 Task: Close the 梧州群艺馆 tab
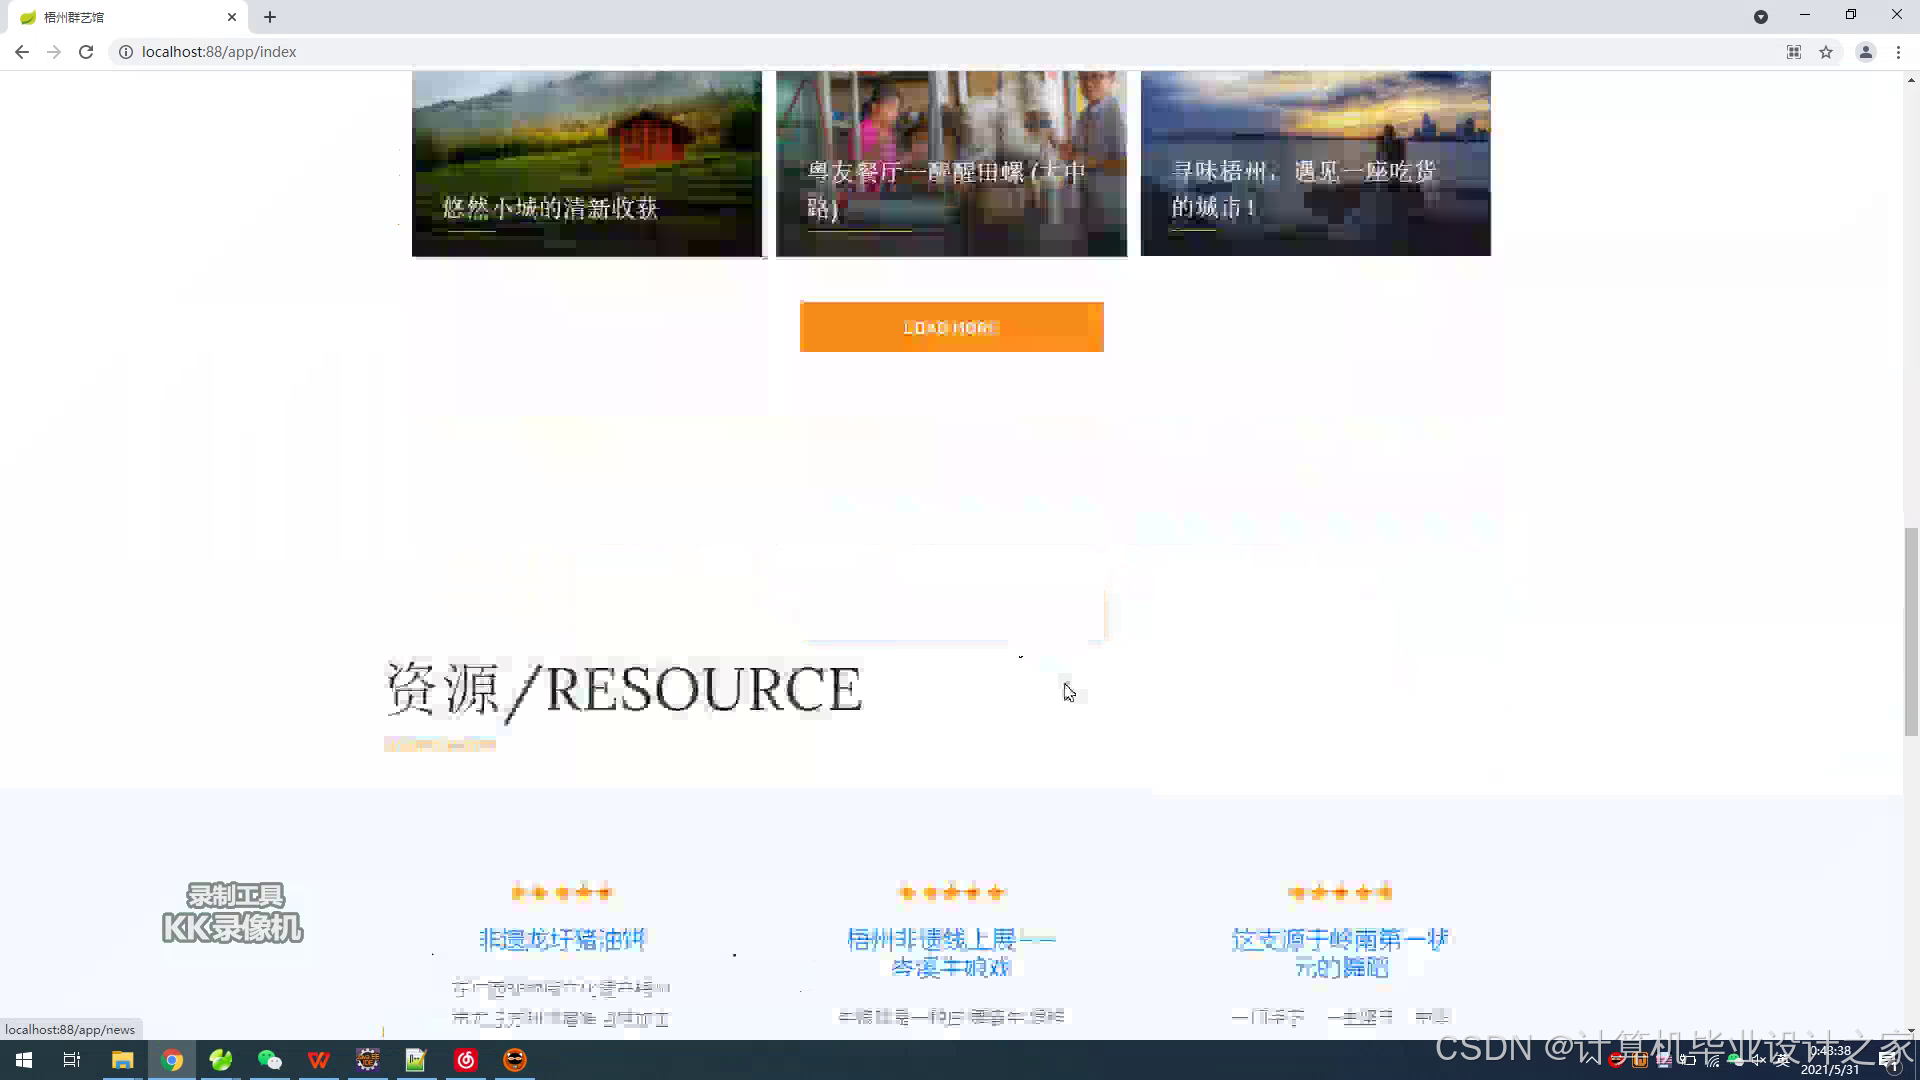[232, 17]
